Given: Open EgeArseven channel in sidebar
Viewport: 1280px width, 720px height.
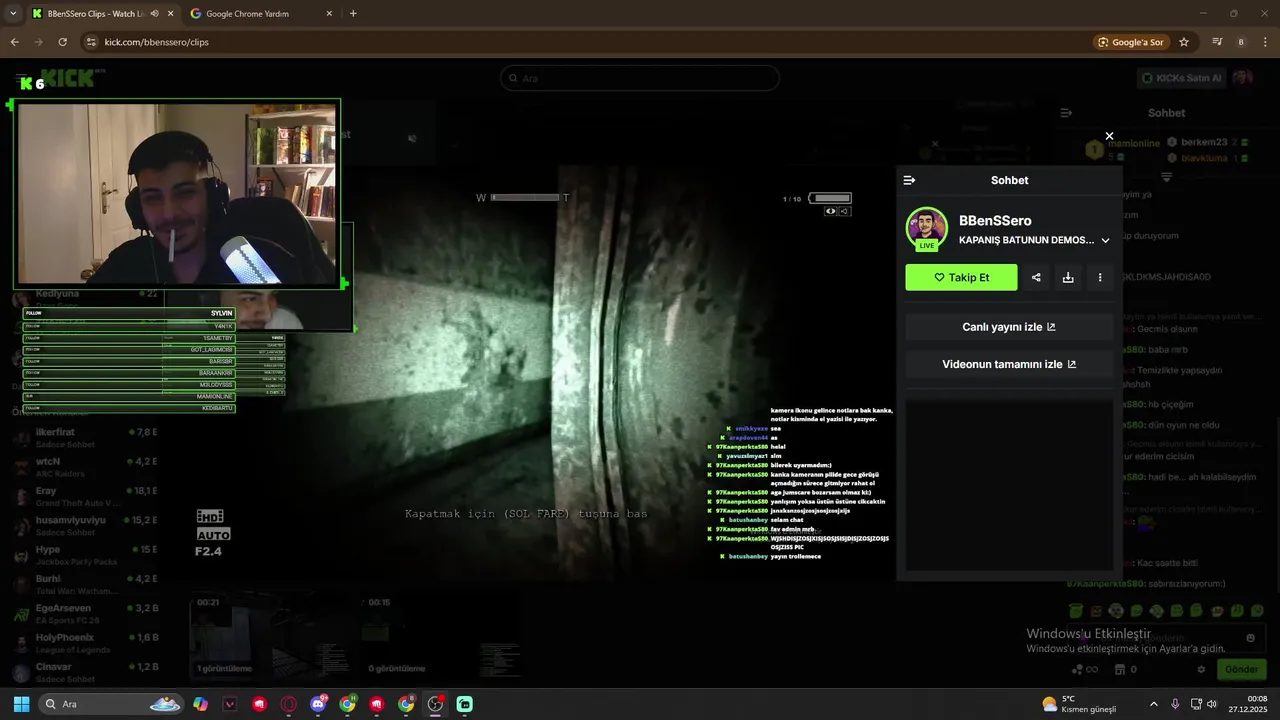Looking at the screenshot, I should pos(84,613).
